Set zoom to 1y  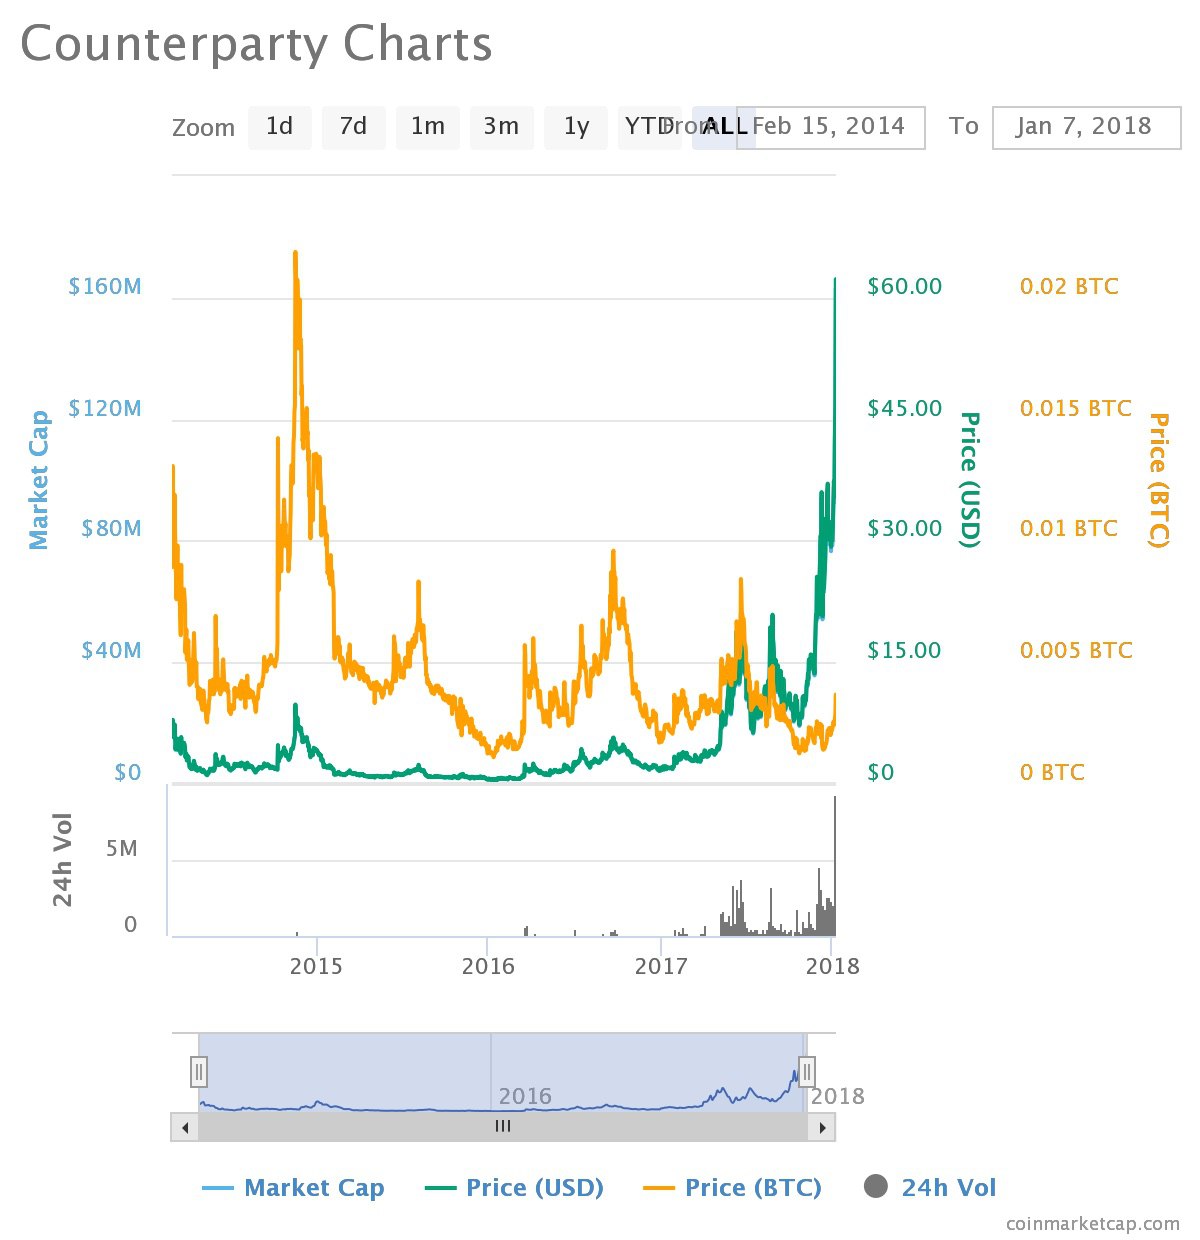click(x=575, y=127)
